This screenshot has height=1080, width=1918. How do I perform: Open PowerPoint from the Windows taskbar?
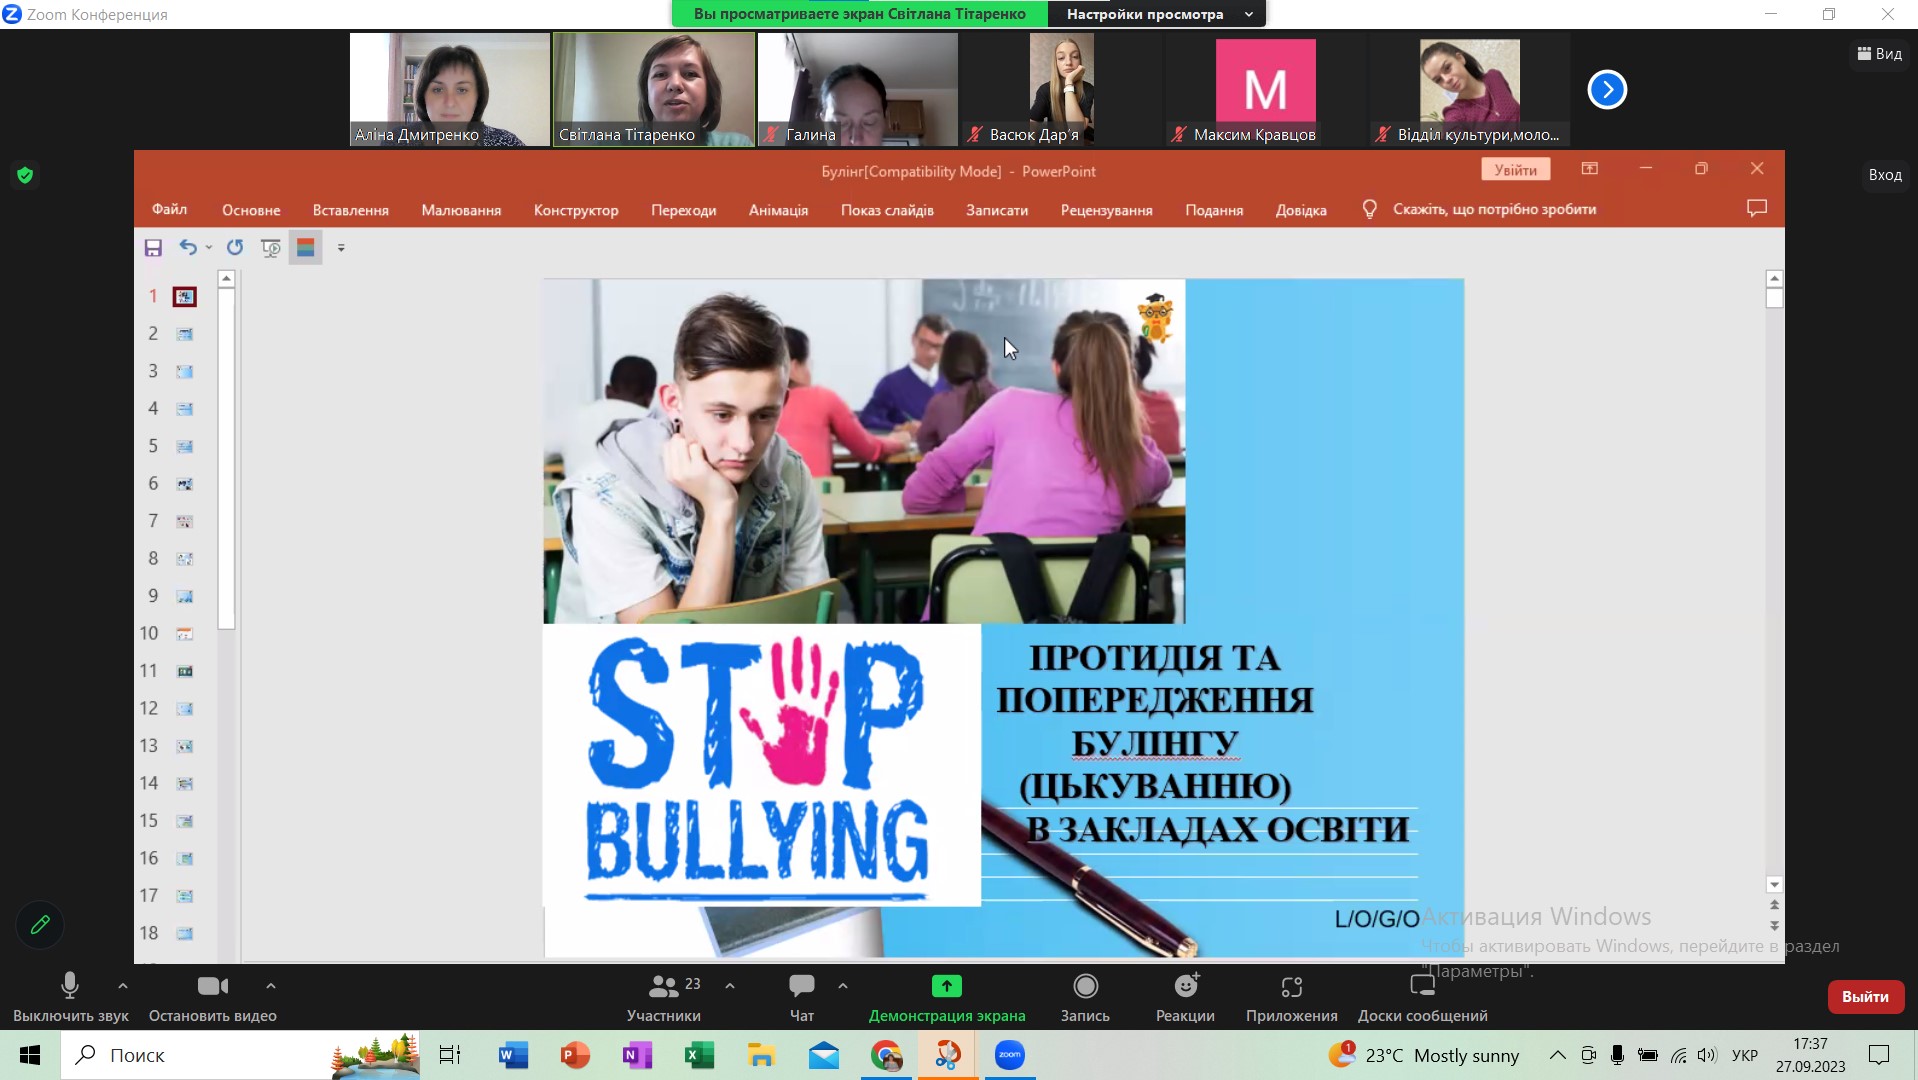[x=575, y=1055]
